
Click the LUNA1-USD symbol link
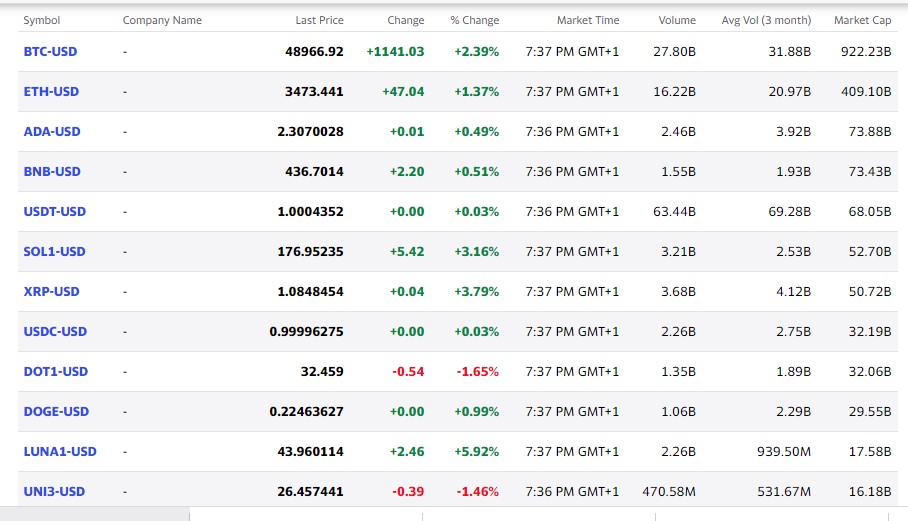point(60,451)
